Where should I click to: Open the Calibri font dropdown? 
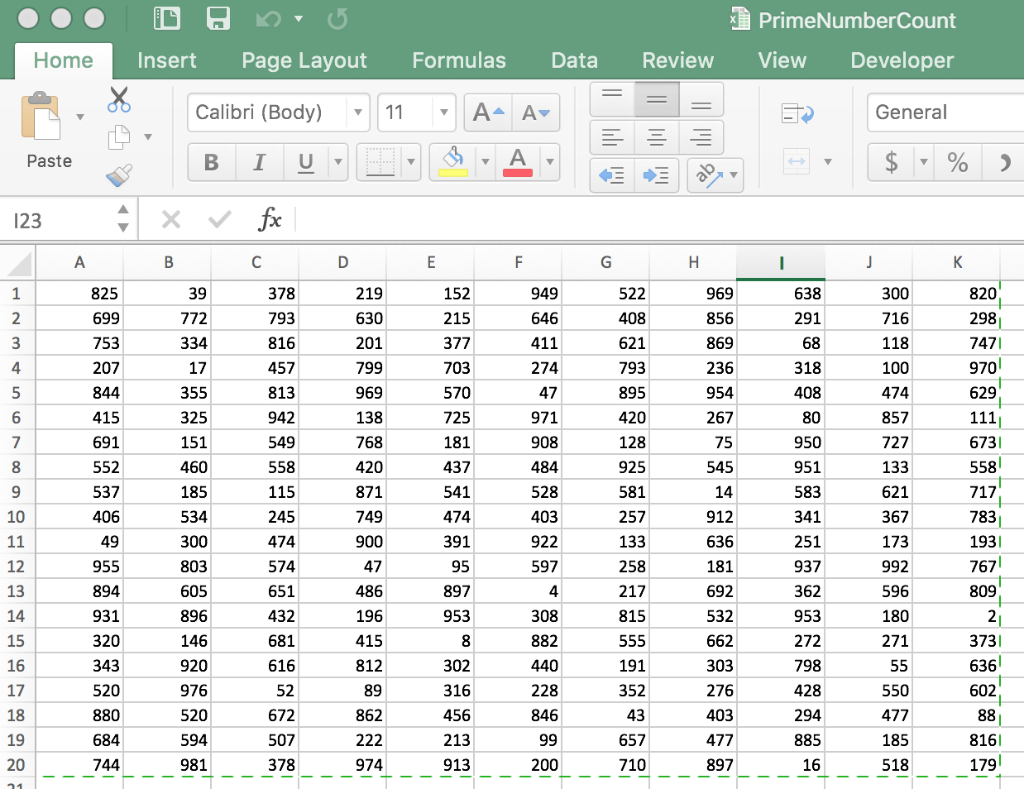pyautogui.click(x=359, y=112)
